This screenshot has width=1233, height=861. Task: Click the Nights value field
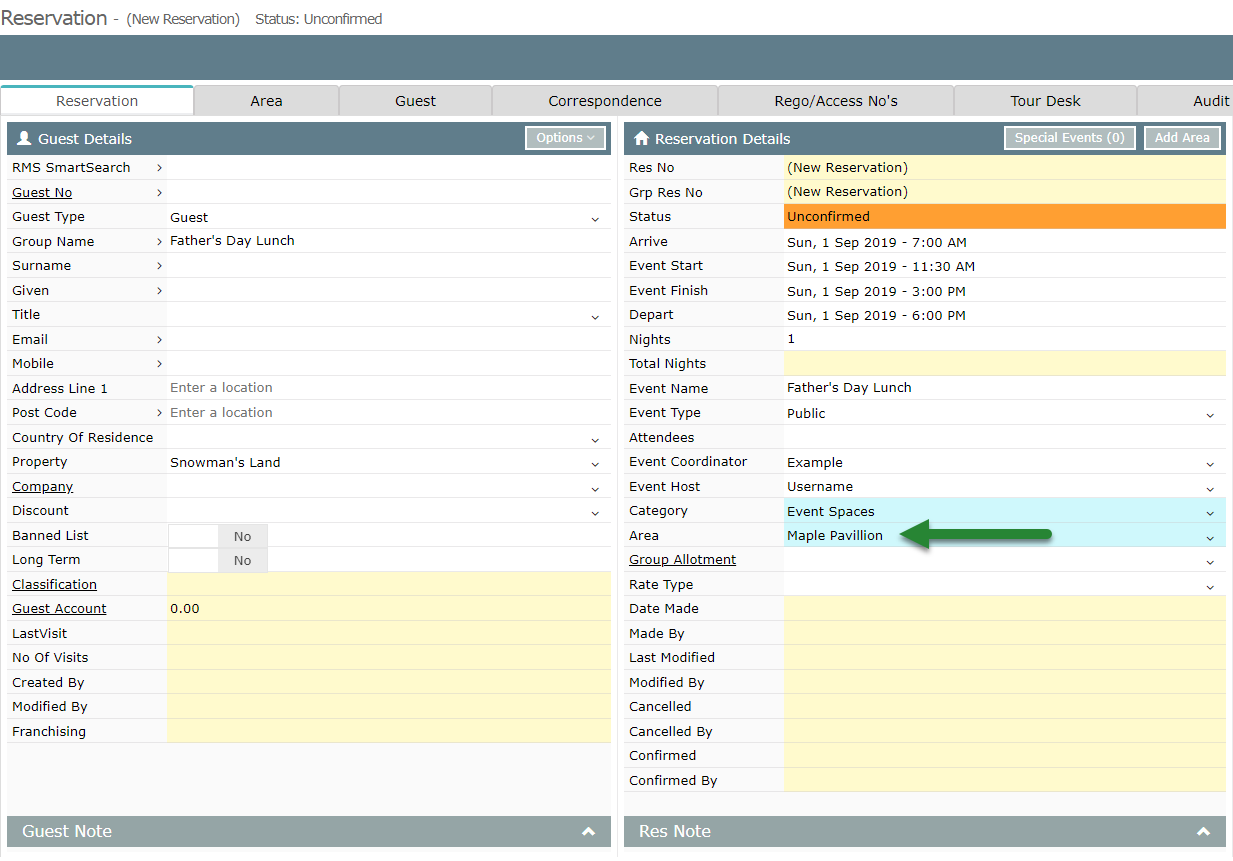[x=1004, y=340]
